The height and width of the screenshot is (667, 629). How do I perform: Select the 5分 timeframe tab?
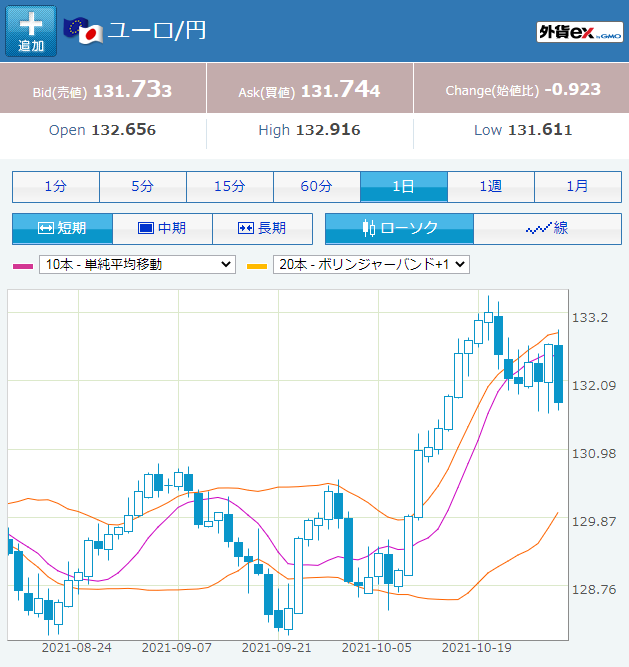pyautogui.click(x=143, y=187)
